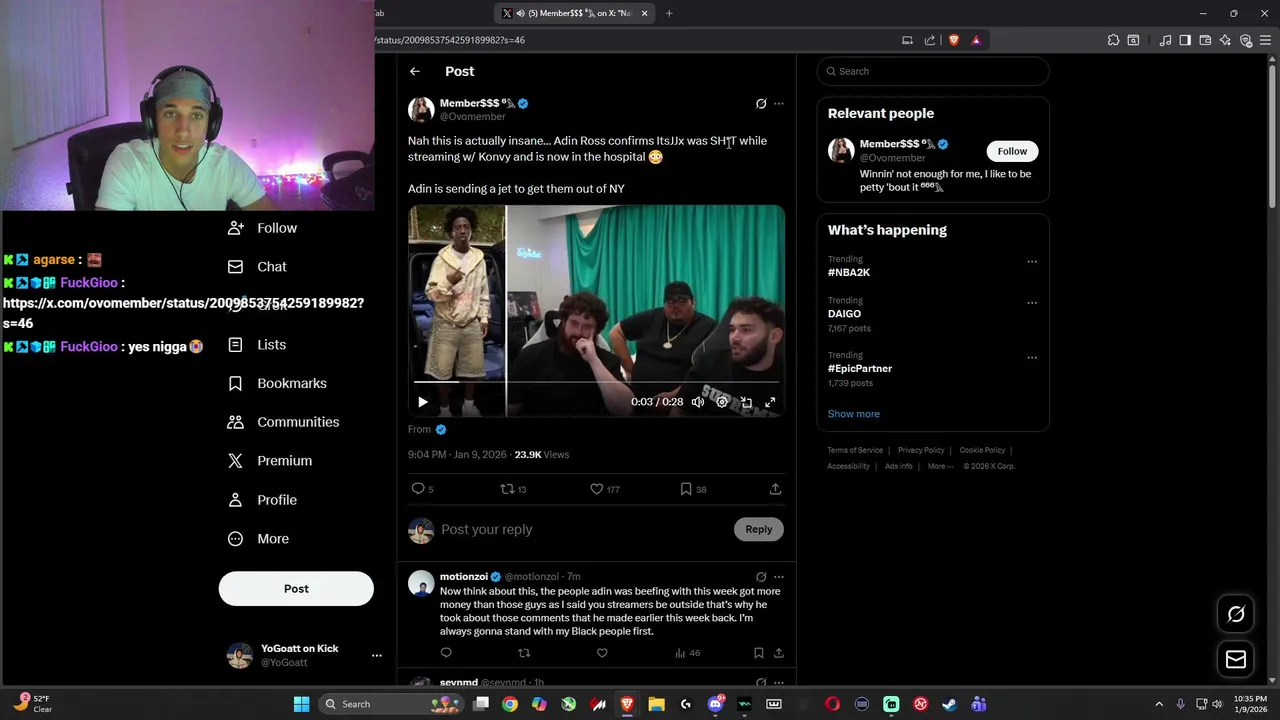This screenshot has width=1280, height=720.
Task: Open the browser hamburger menu
Action: pos(1266,40)
